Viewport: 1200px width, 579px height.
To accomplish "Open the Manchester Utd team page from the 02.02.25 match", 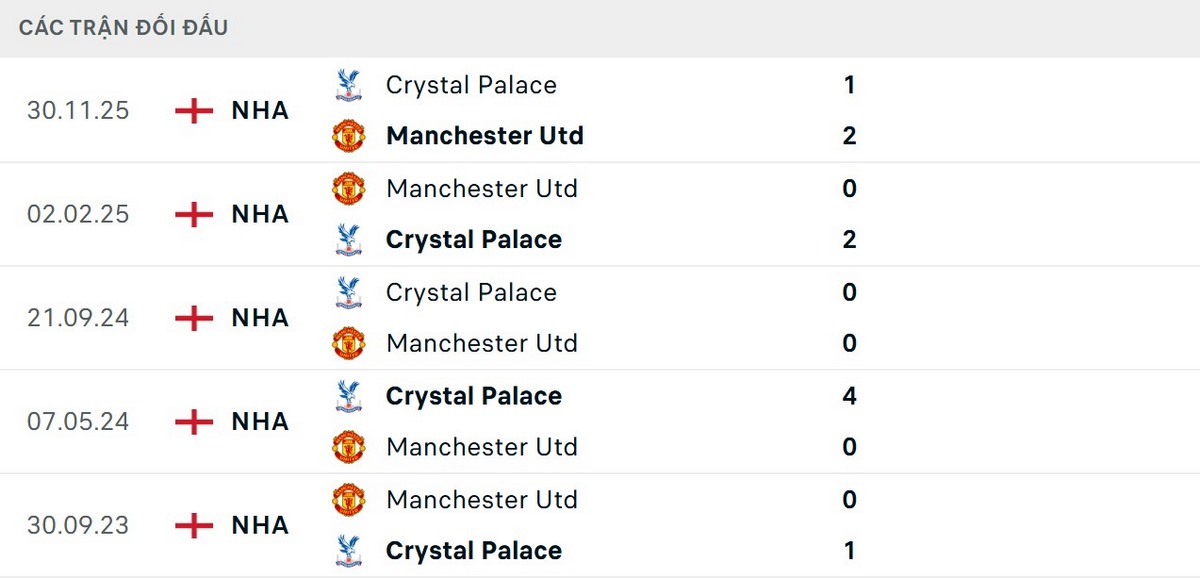I will (482, 188).
